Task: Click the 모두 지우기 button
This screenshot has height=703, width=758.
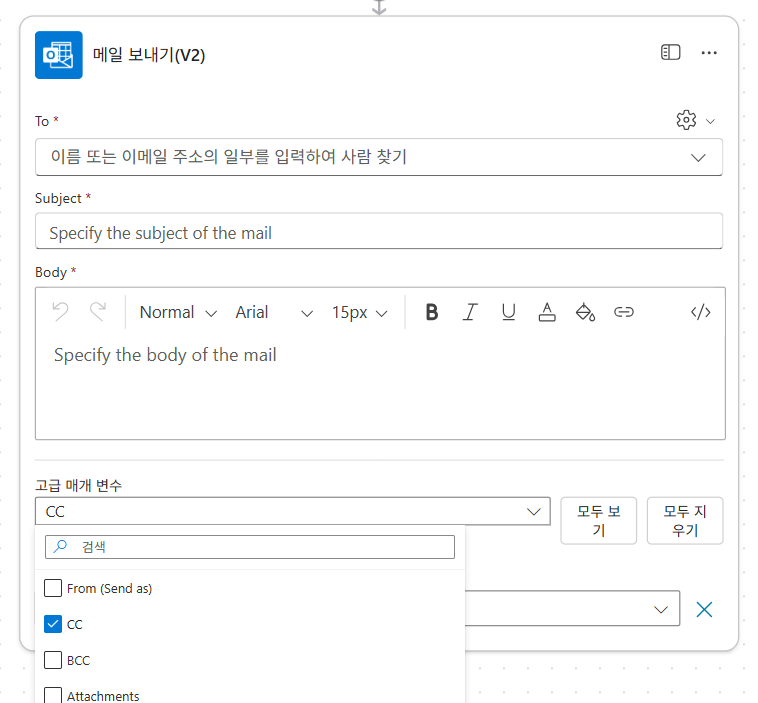Action: pos(685,521)
